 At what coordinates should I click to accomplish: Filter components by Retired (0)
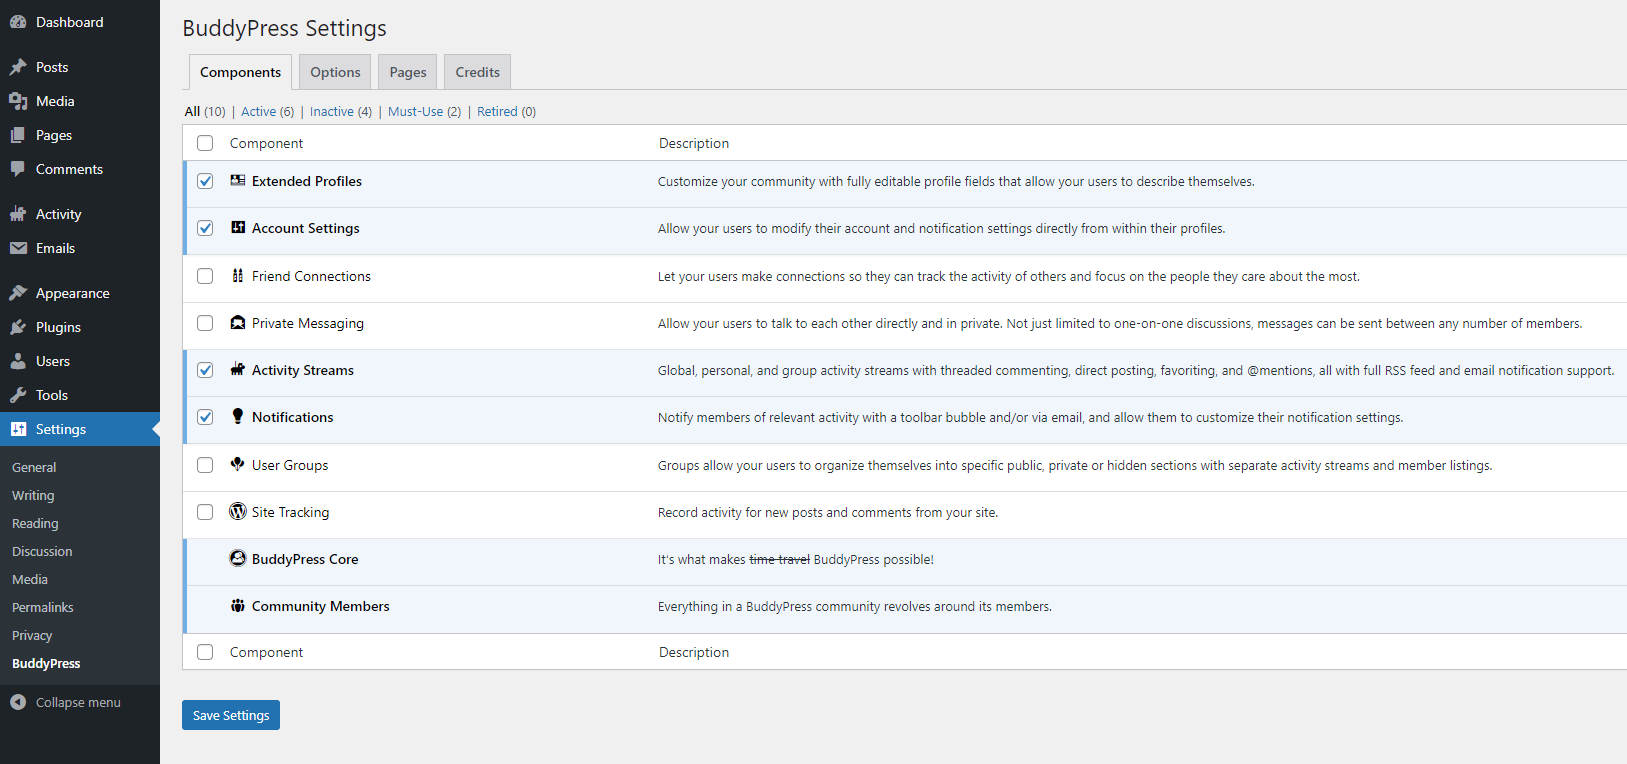(x=507, y=111)
